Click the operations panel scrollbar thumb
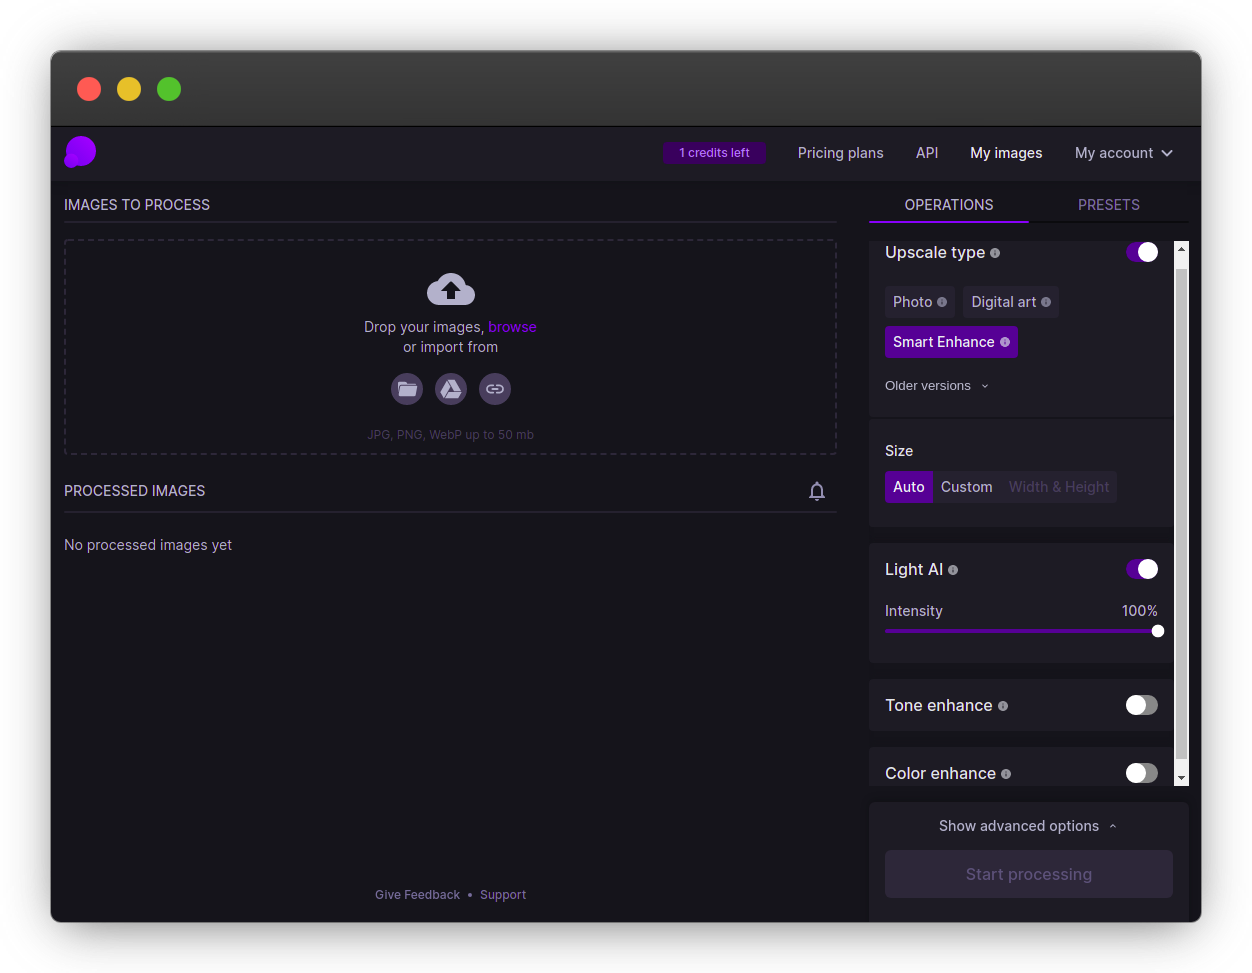This screenshot has width=1252, height=973. (1182, 513)
